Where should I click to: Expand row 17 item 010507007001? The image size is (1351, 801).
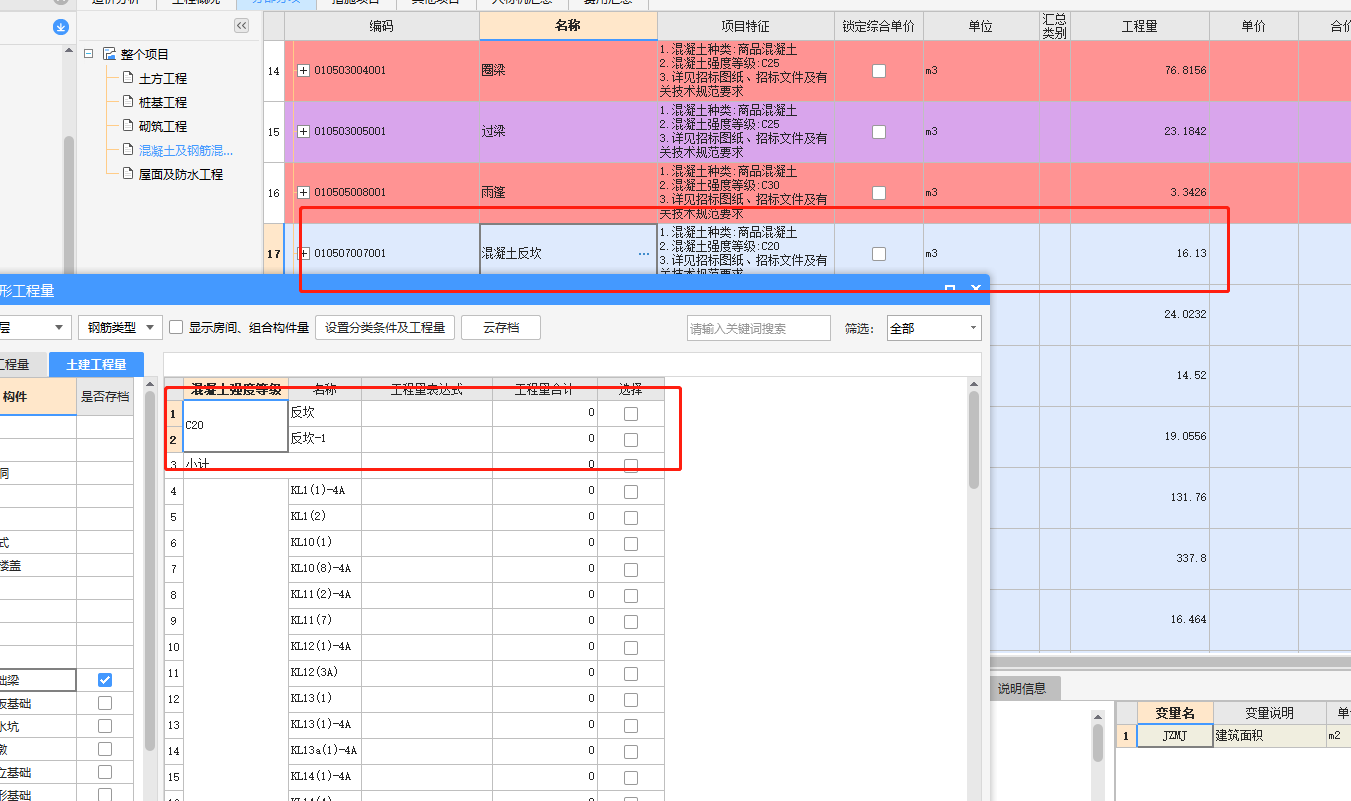tap(303, 253)
